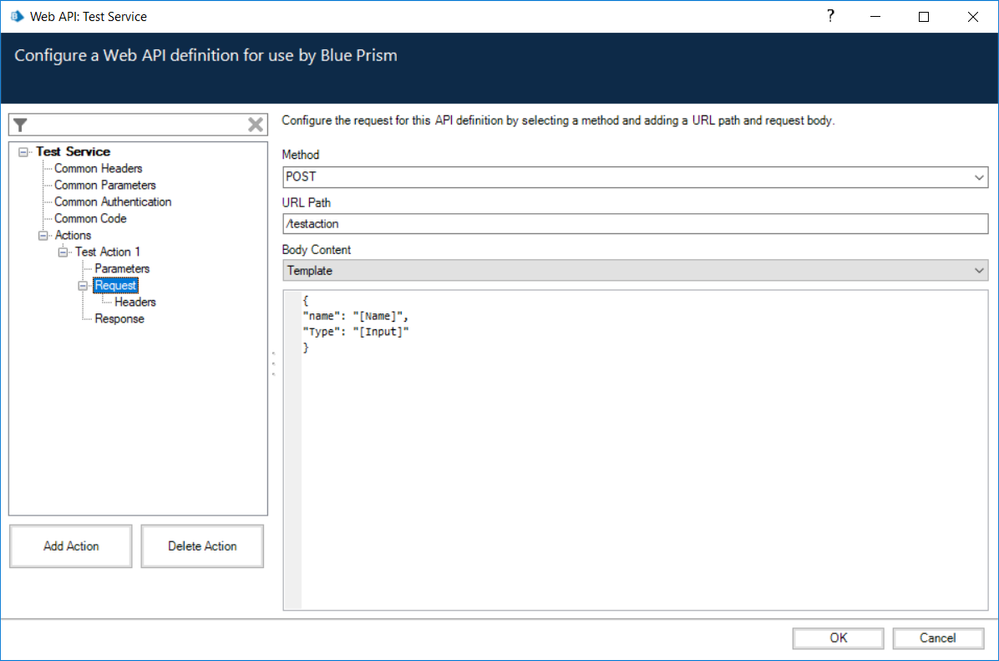Select Common Headers in the tree
This screenshot has height=661, width=999.
pyautogui.click(x=98, y=169)
